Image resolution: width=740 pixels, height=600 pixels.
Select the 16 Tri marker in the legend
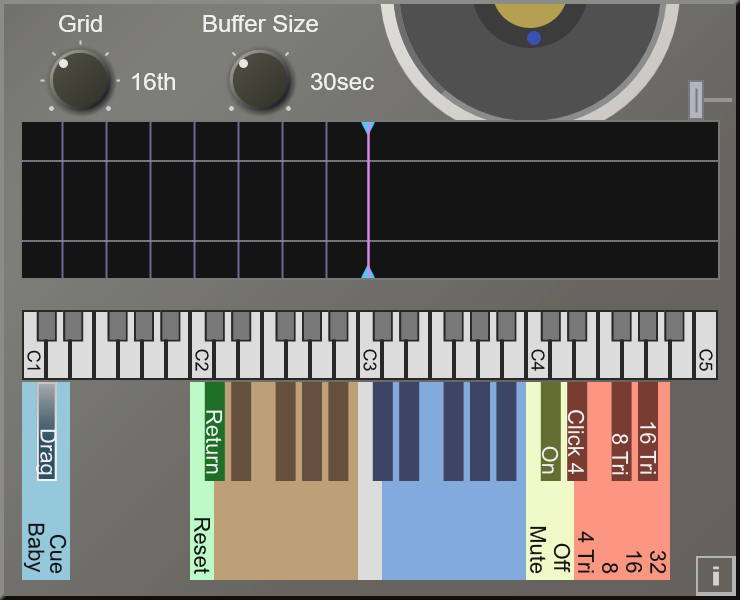[648, 432]
